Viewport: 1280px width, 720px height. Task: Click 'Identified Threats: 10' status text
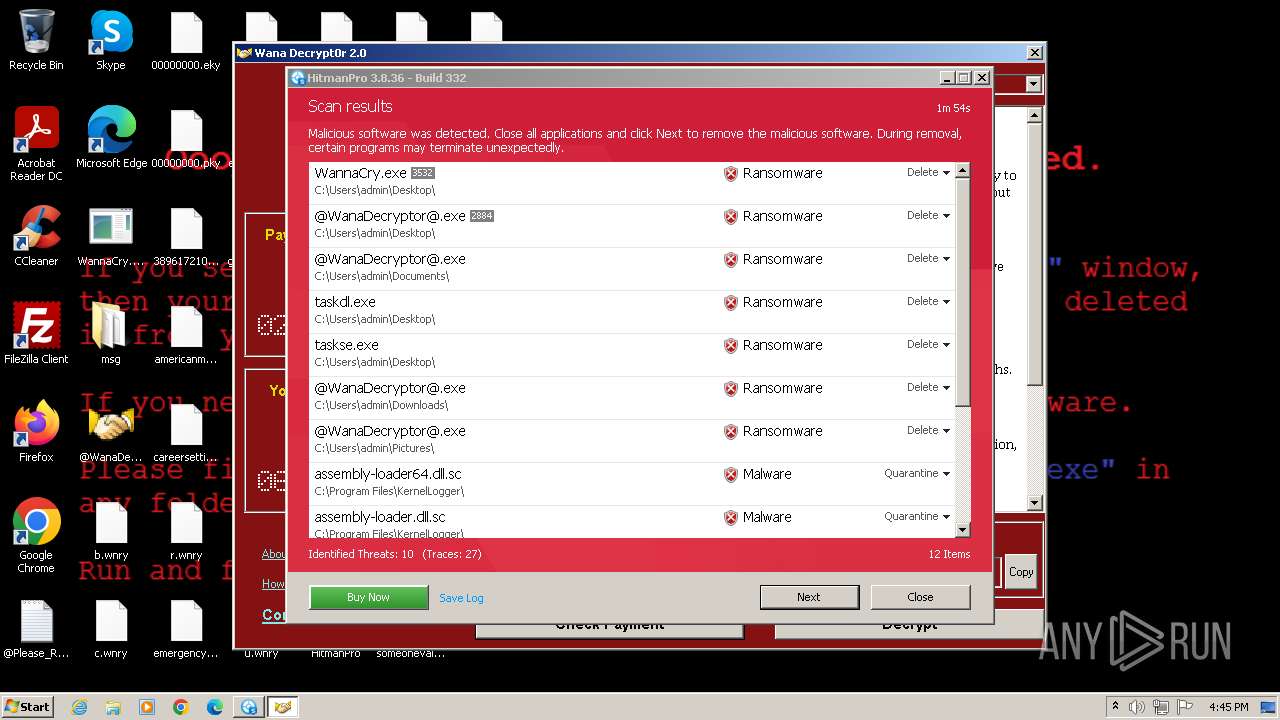(x=360, y=554)
